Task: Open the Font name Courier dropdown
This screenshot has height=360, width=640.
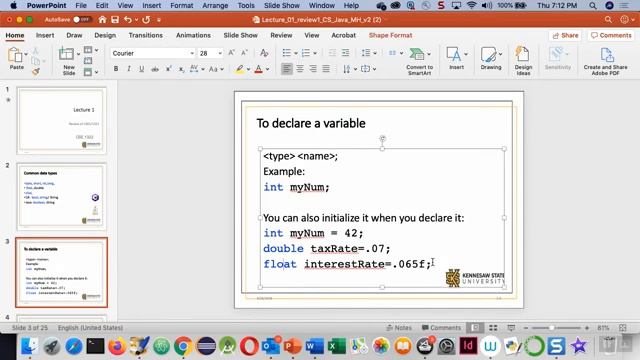Action: tap(192, 53)
